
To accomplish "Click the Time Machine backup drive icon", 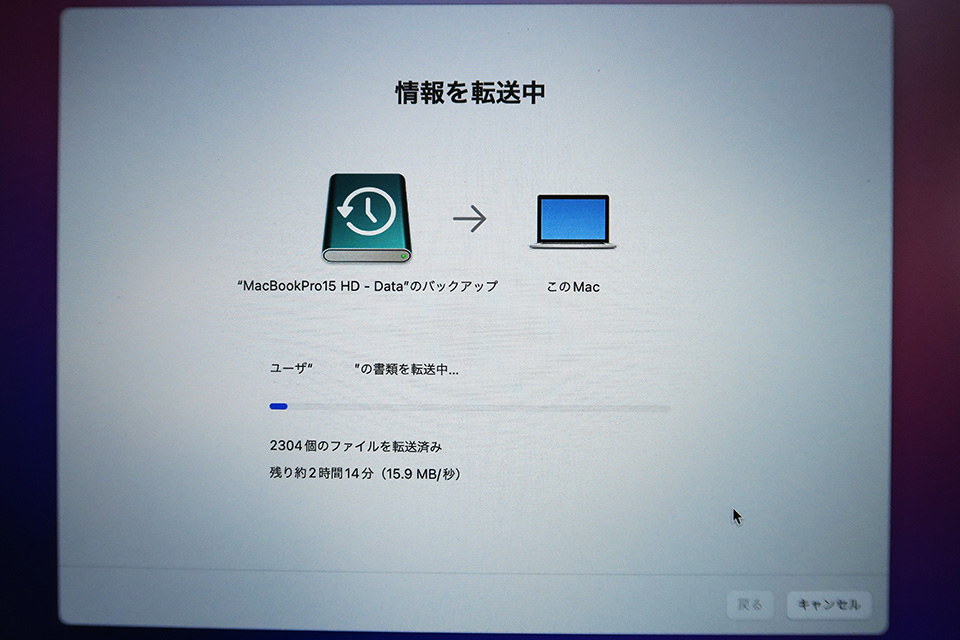I will tap(367, 218).
